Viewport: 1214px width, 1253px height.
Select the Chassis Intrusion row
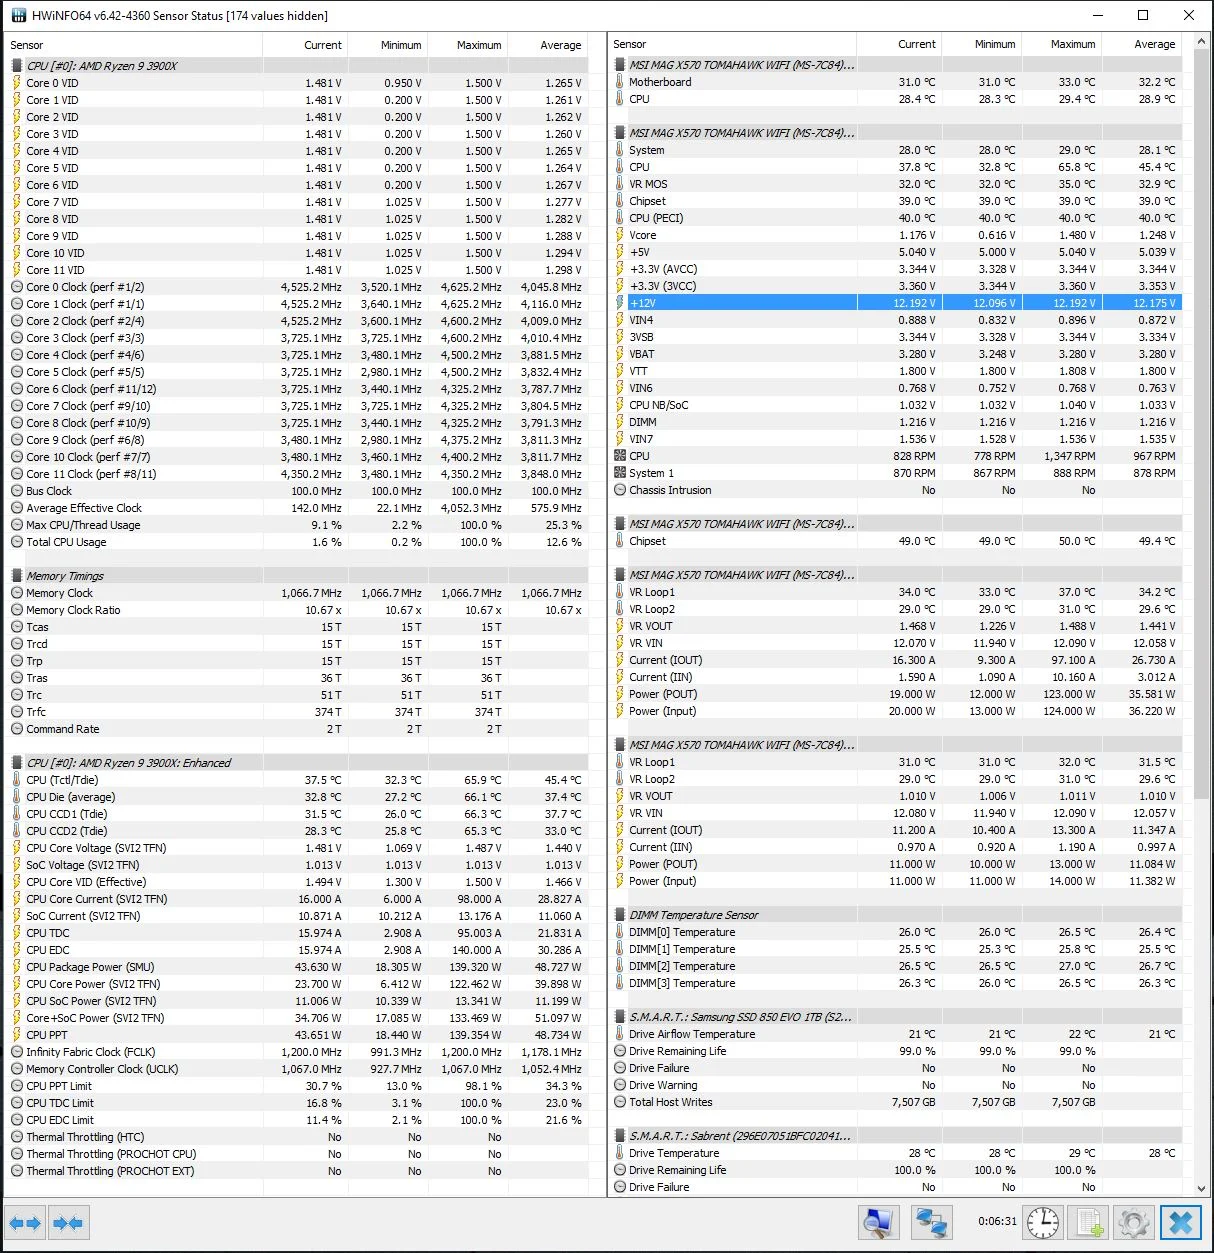click(896, 490)
